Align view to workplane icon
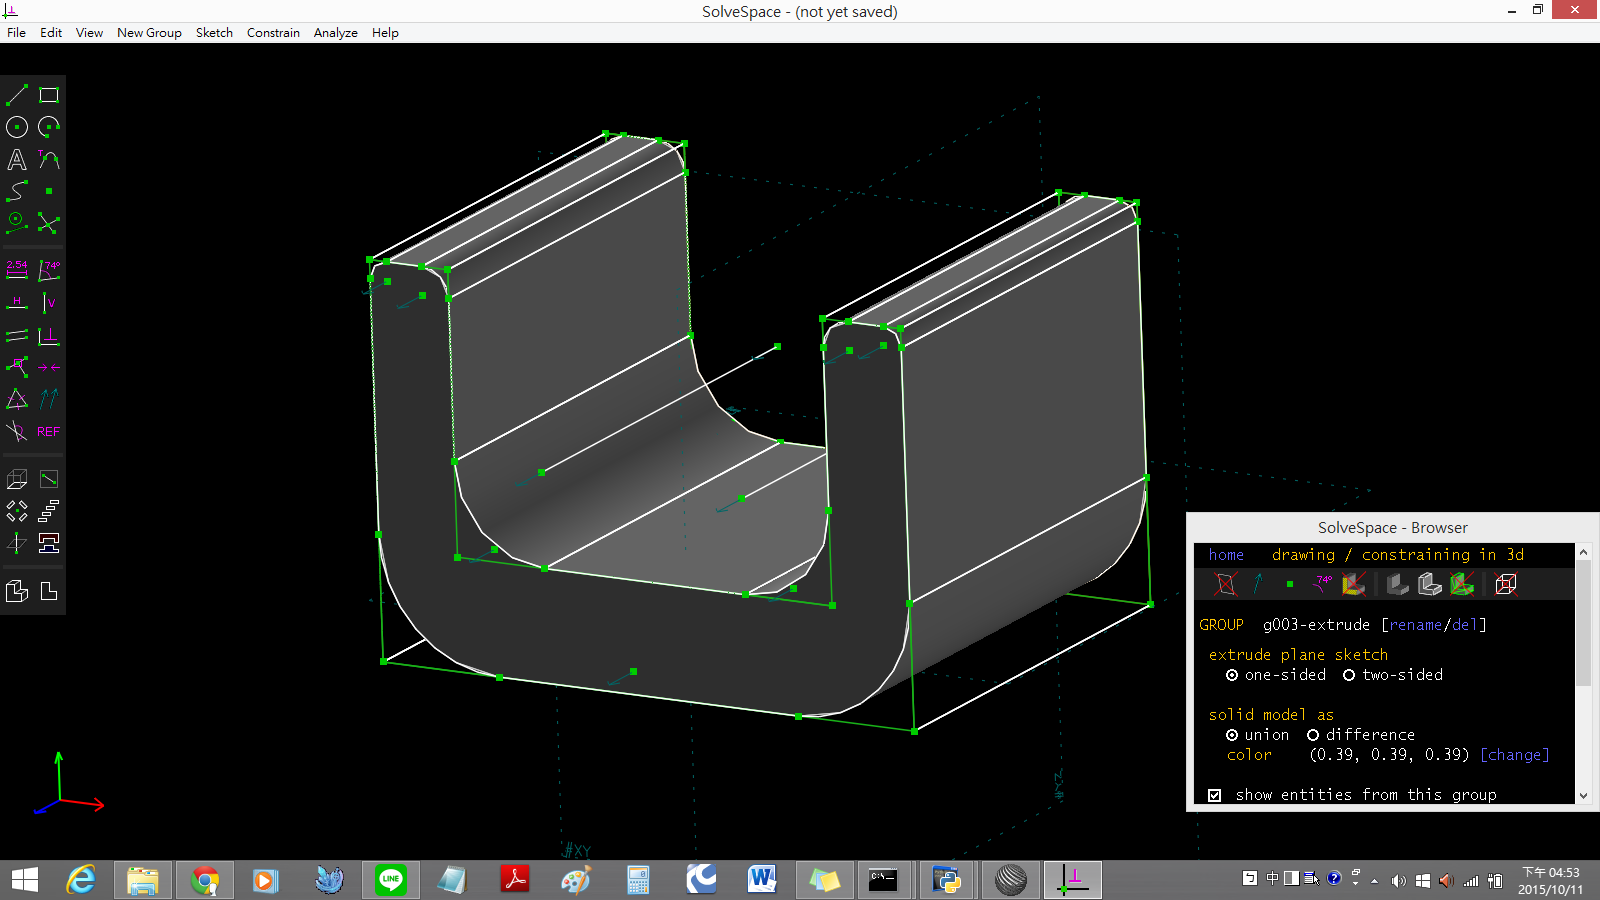This screenshot has width=1600, height=900. [49, 591]
